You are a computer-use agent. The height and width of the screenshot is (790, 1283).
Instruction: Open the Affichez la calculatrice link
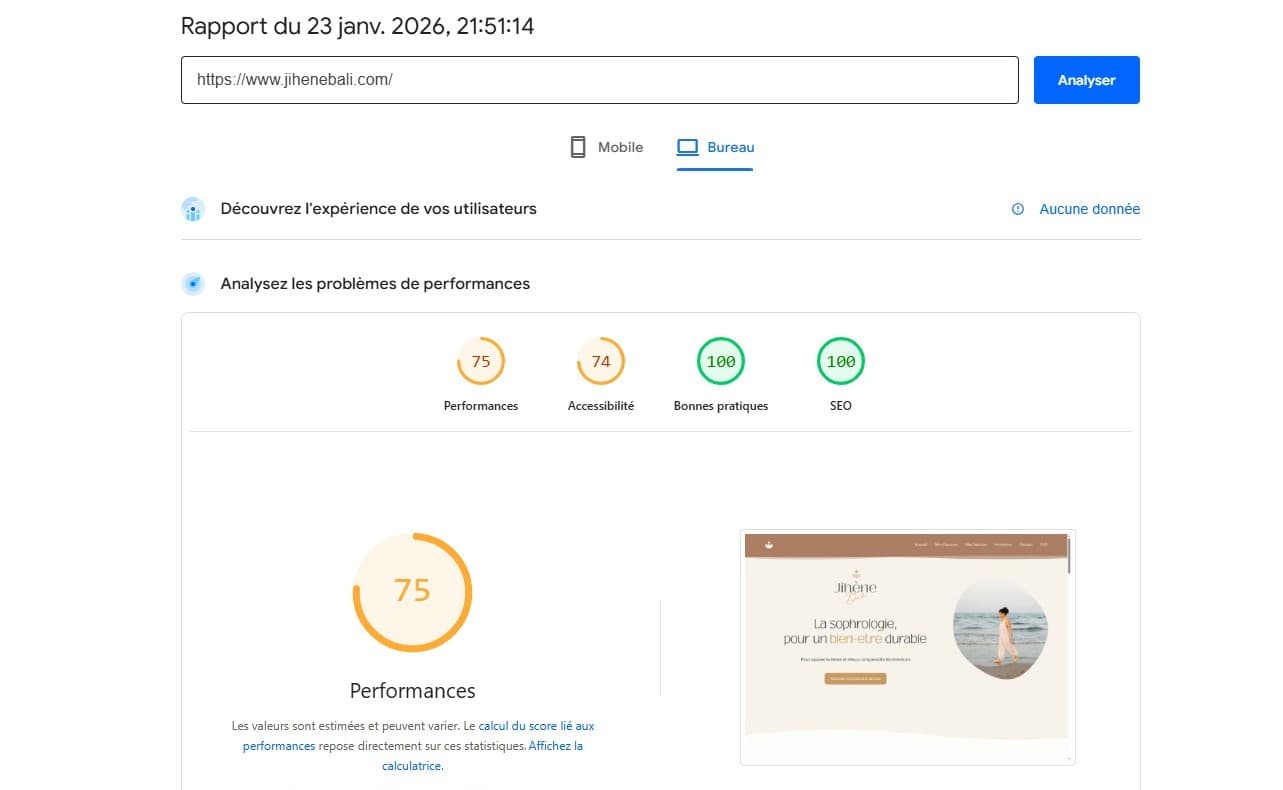pyautogui.click(x=555, y=746)
